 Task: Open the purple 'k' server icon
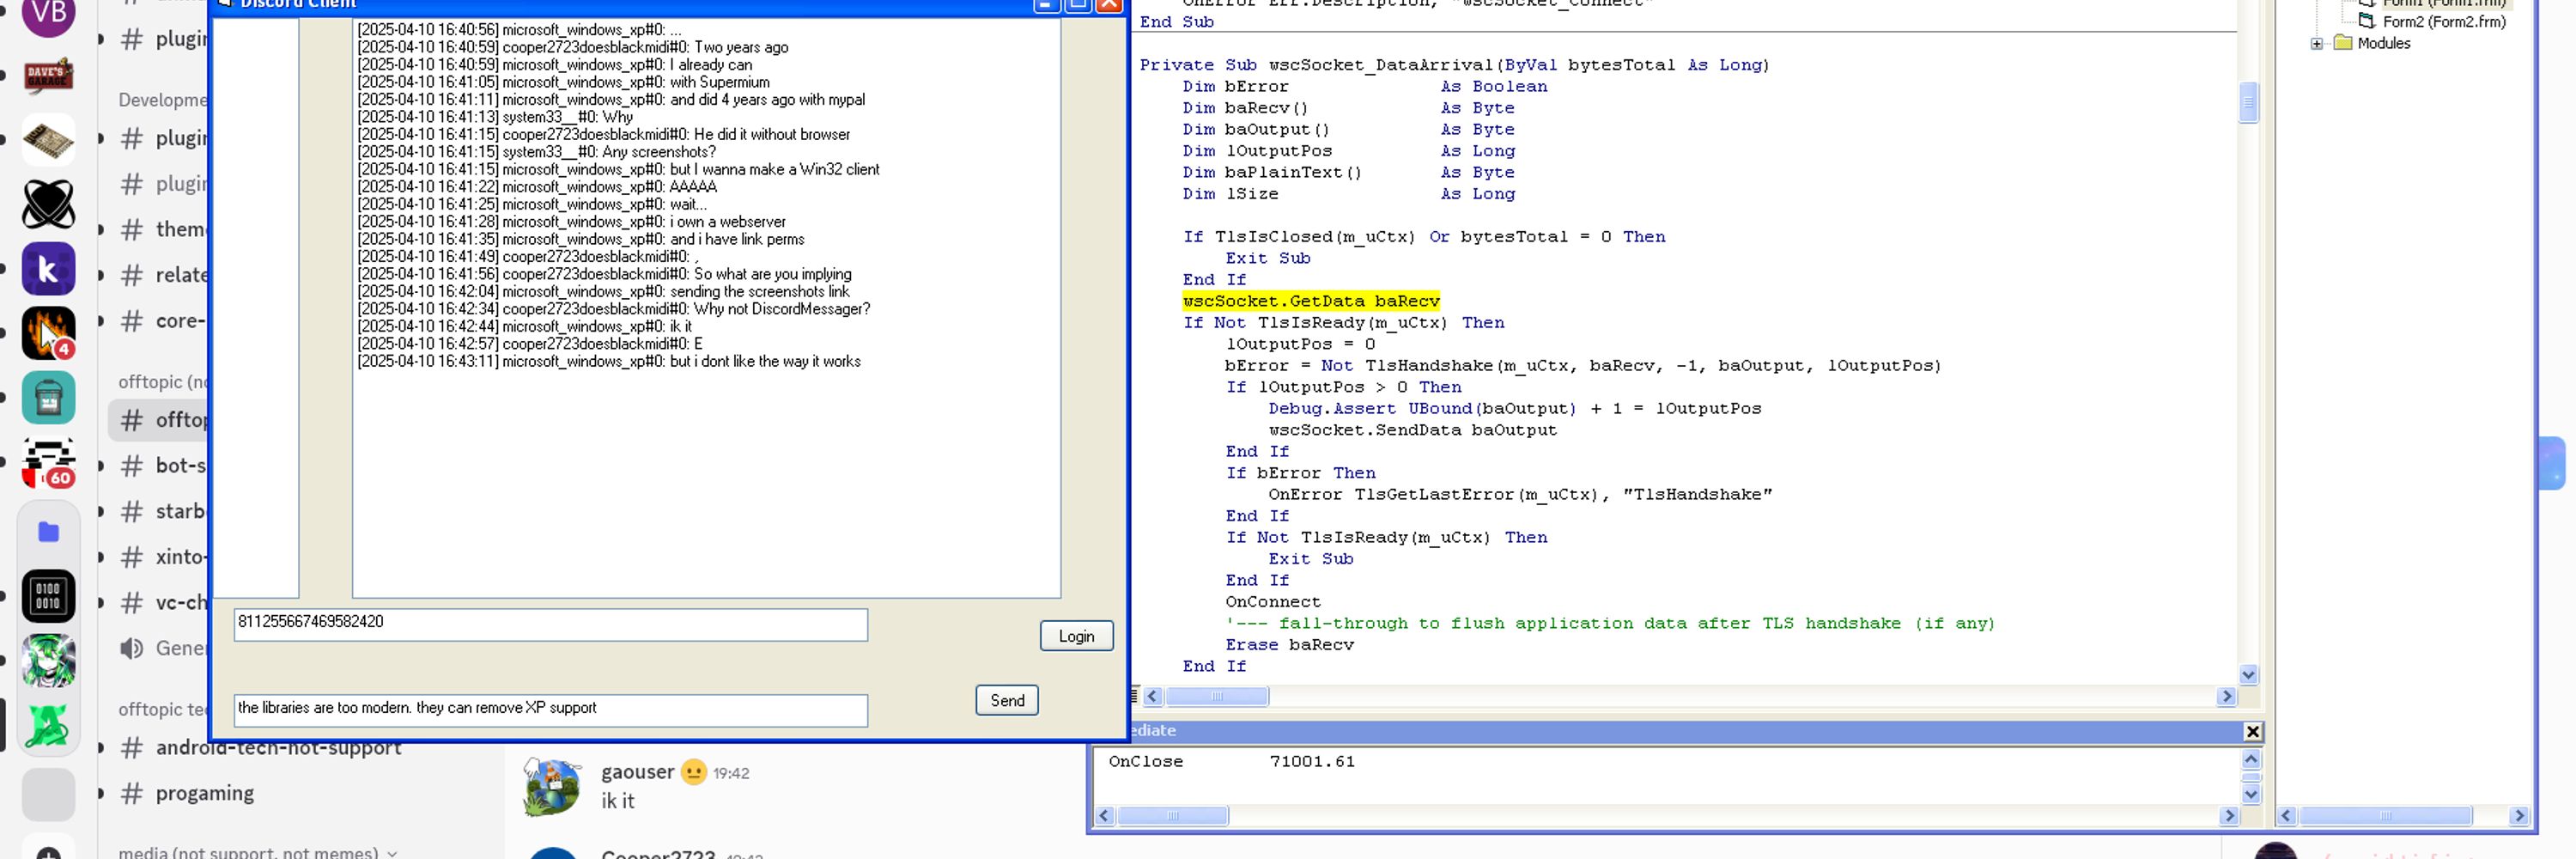(48, 268)
